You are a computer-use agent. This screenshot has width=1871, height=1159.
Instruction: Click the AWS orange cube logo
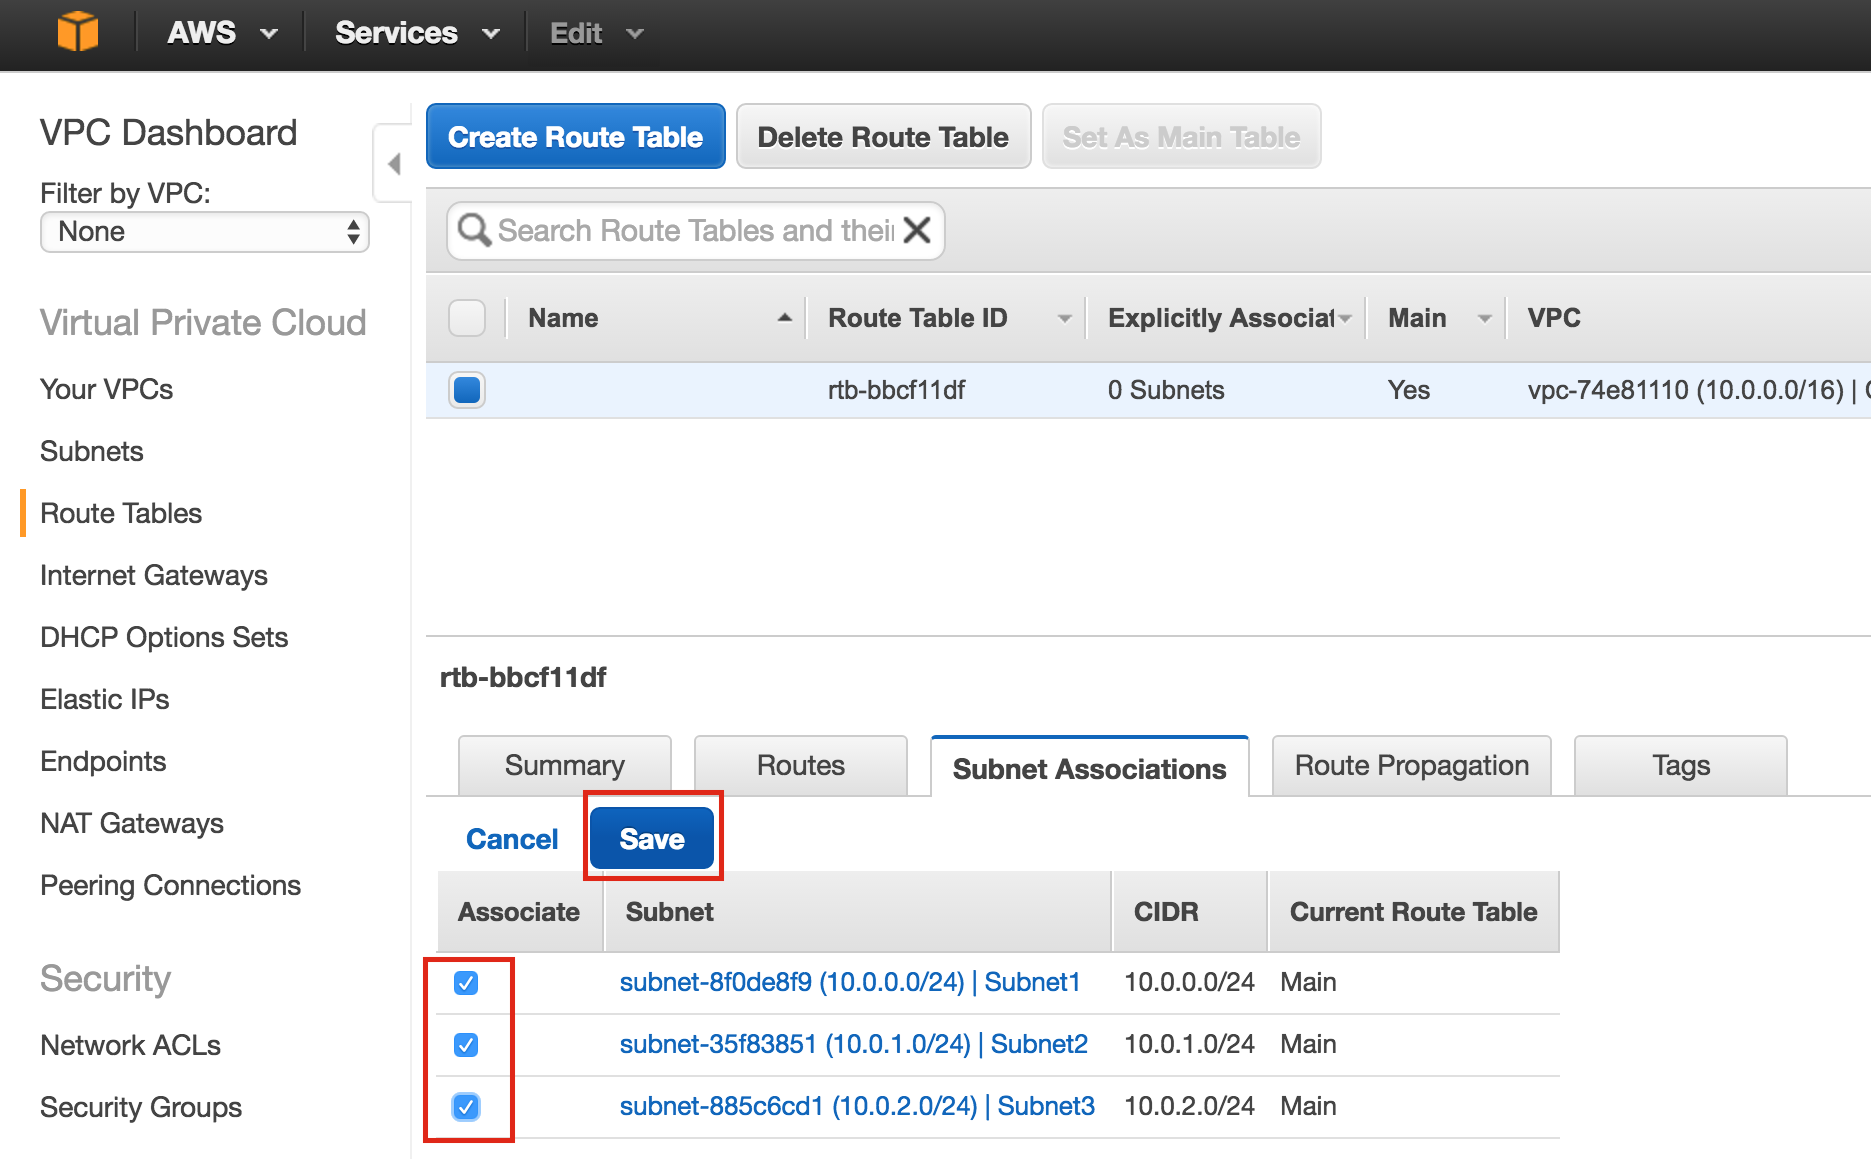78,32
